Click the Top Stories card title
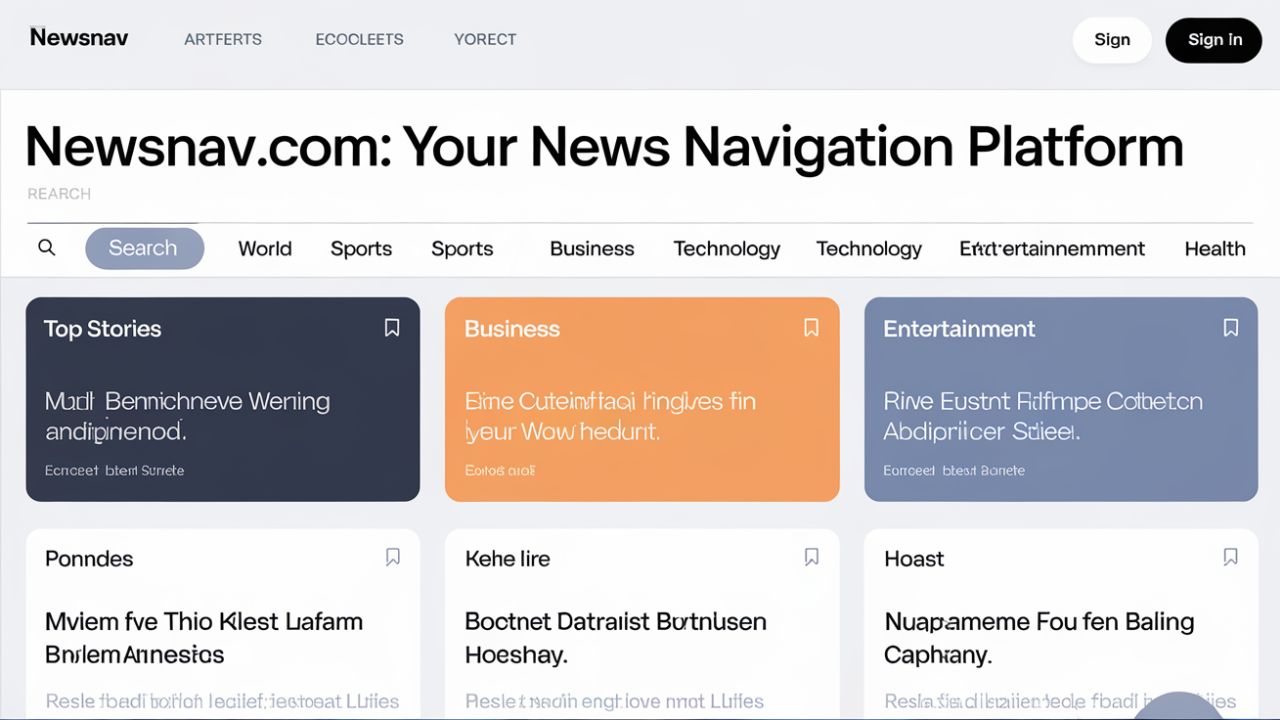Viewport: 1280px width, 720px height. click(x=102, y=329)
